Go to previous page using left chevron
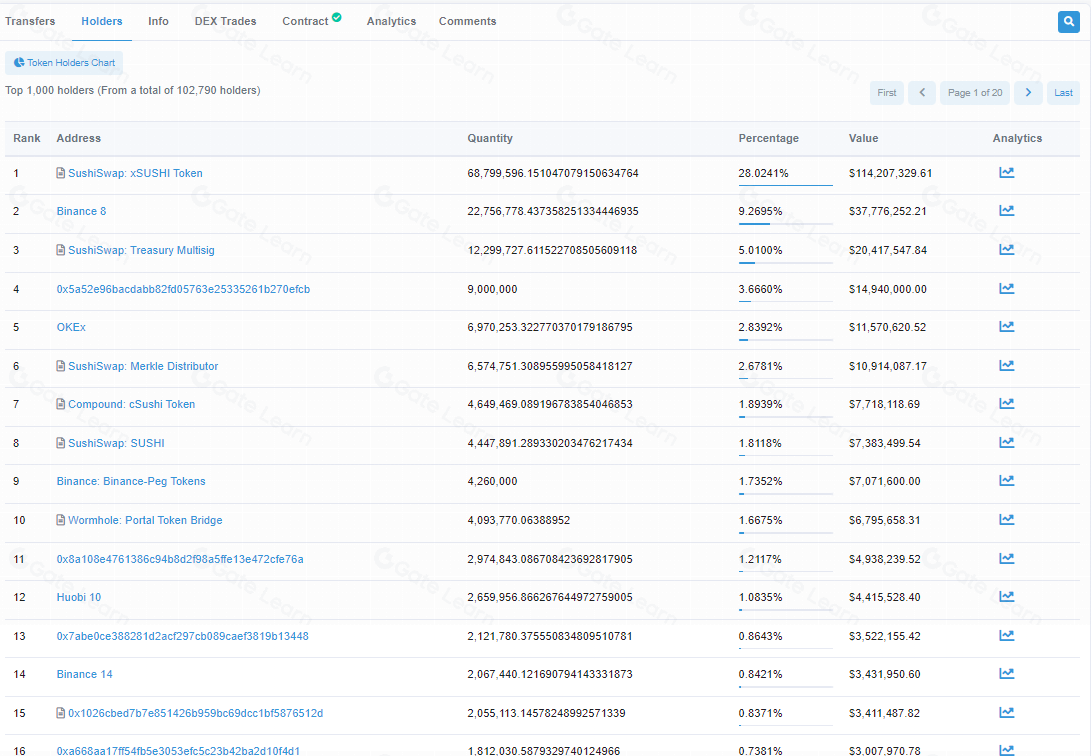The height and width of the screenshot is (756, 1091). [922, 93]
